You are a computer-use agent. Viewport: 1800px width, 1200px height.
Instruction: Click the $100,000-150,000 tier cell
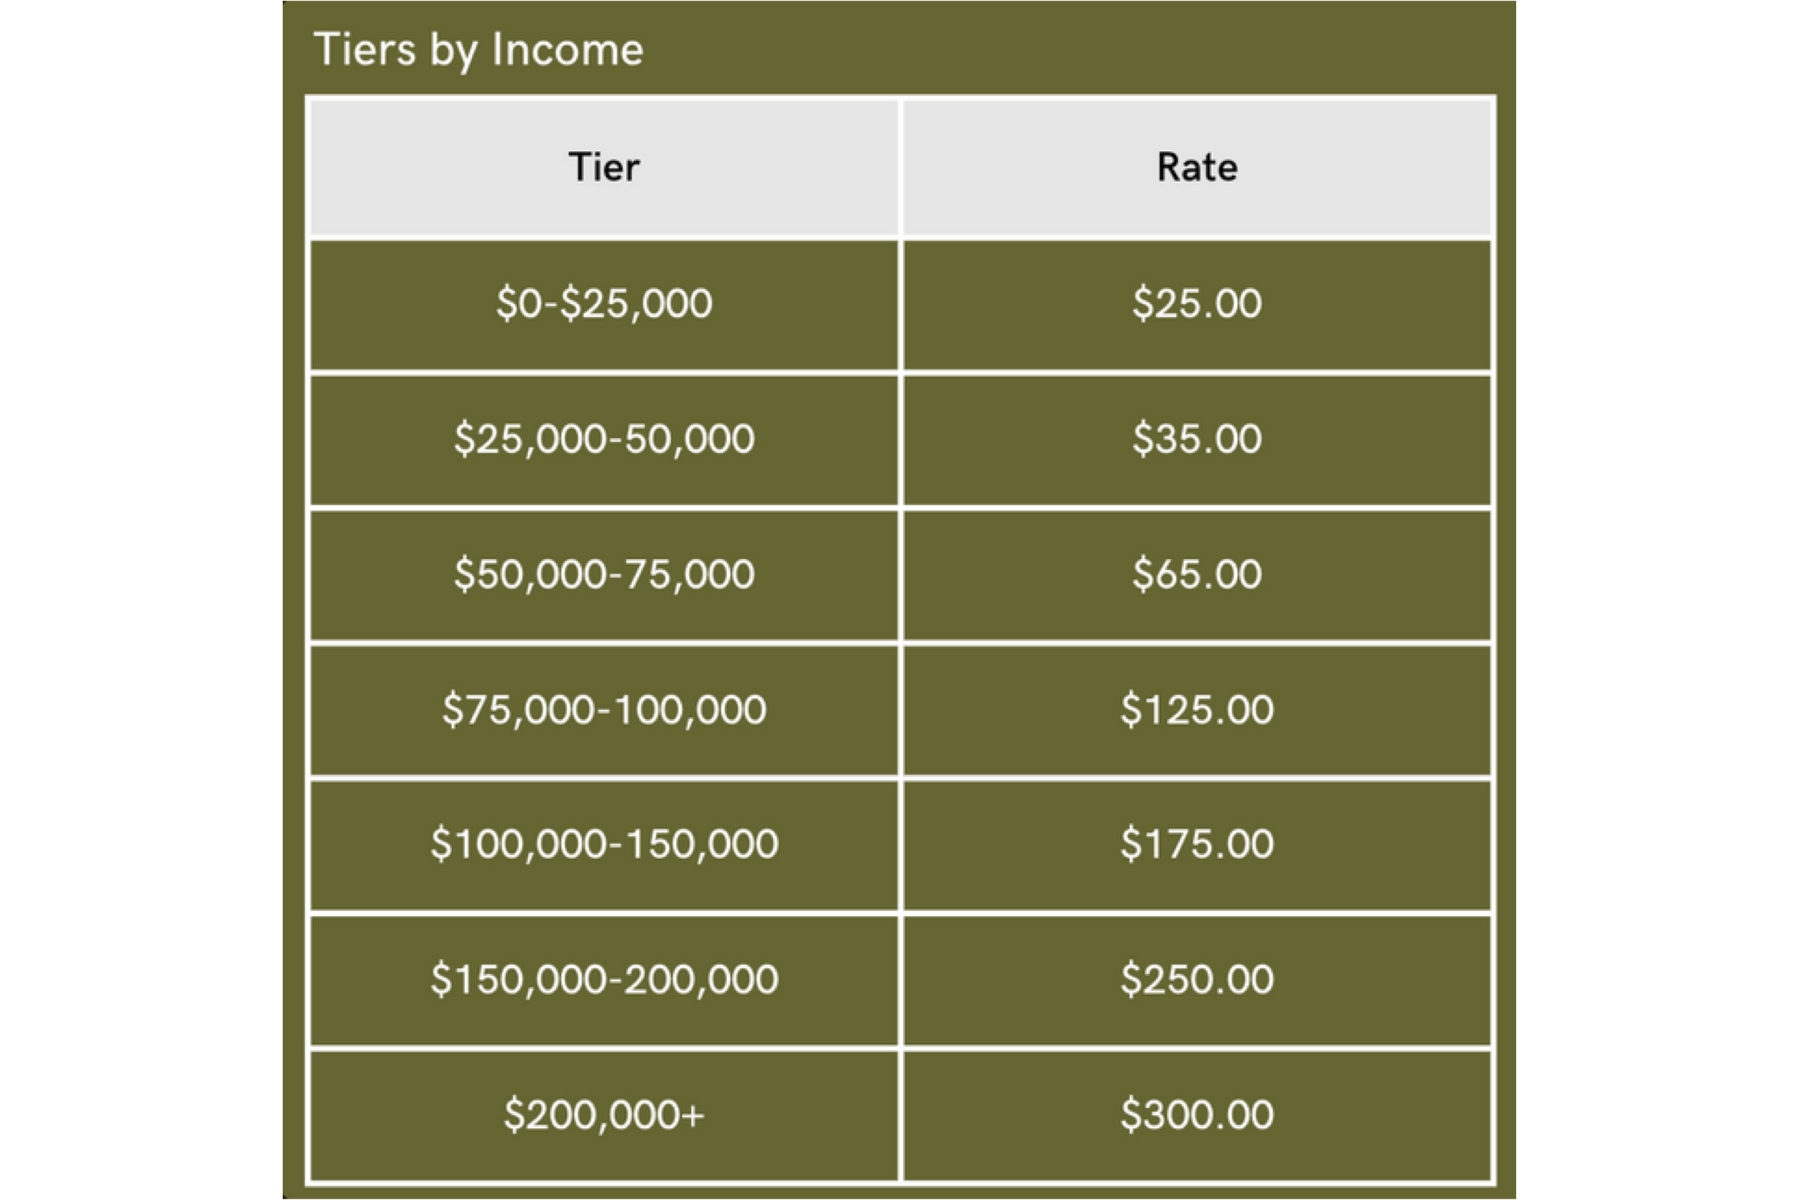coord(603,844)
